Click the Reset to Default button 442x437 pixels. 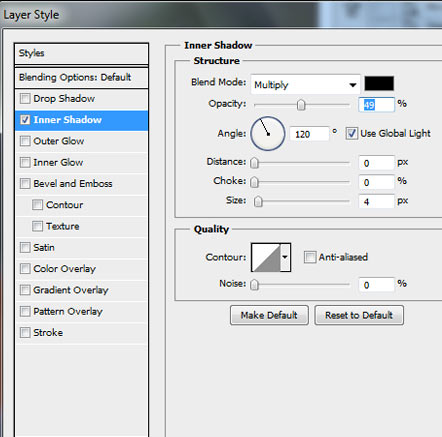359,315
